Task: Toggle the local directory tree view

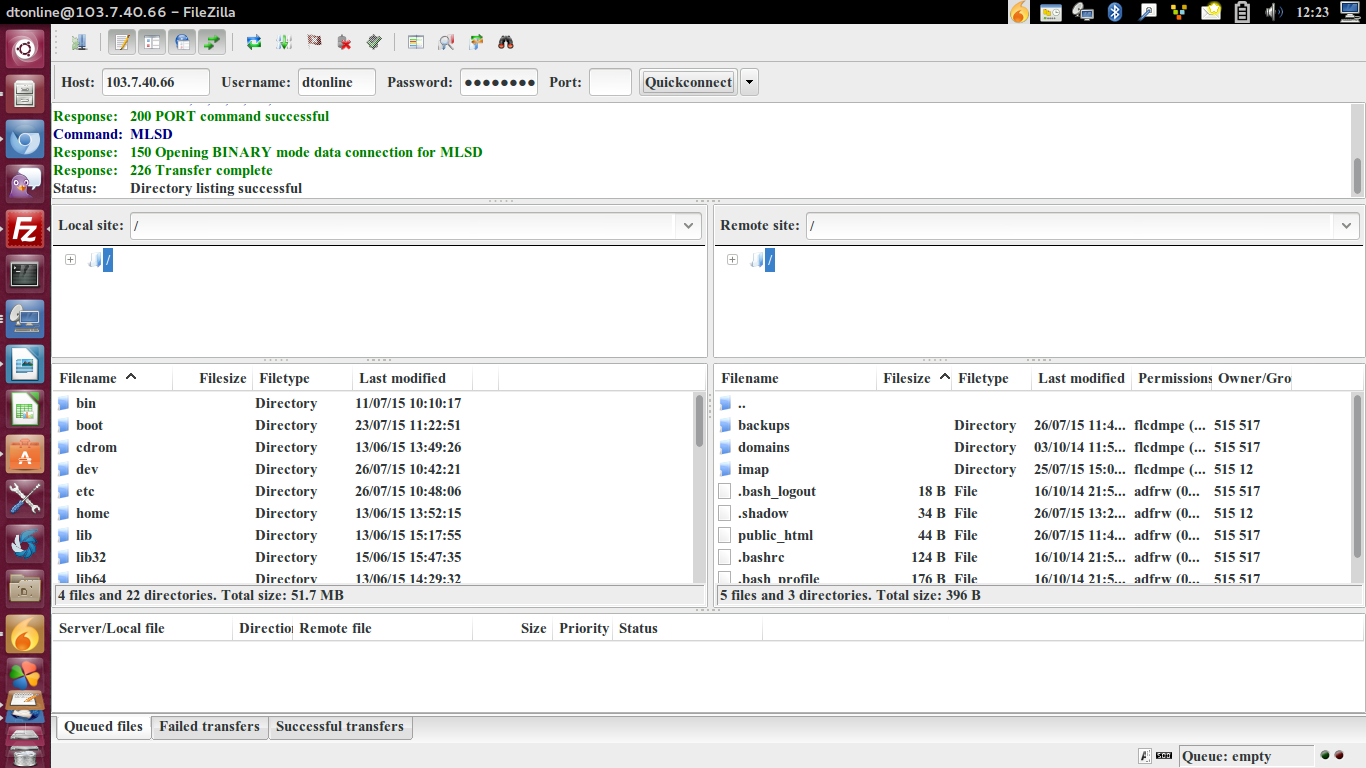Action: pyautogui.click(x=152, y=42)
